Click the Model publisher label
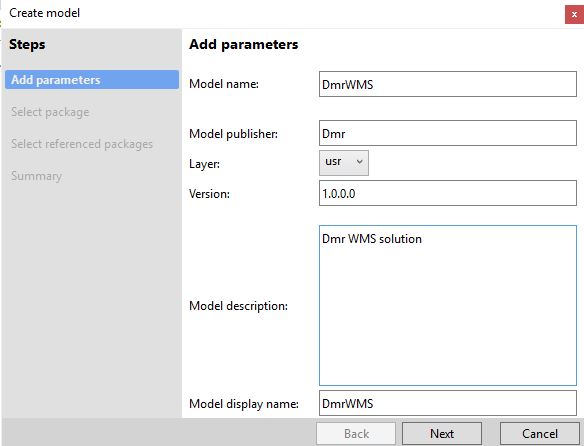The image size is (584, 446). coord(234,134)
